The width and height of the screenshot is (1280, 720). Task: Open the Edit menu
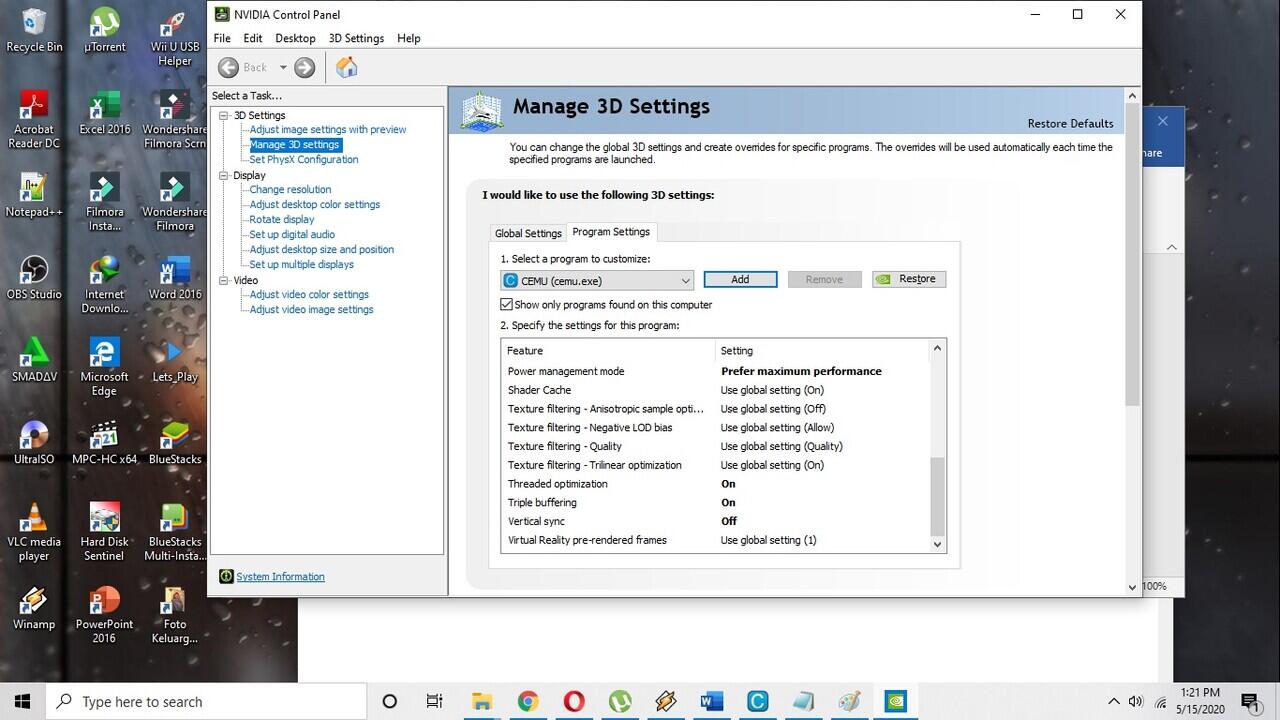253,38
